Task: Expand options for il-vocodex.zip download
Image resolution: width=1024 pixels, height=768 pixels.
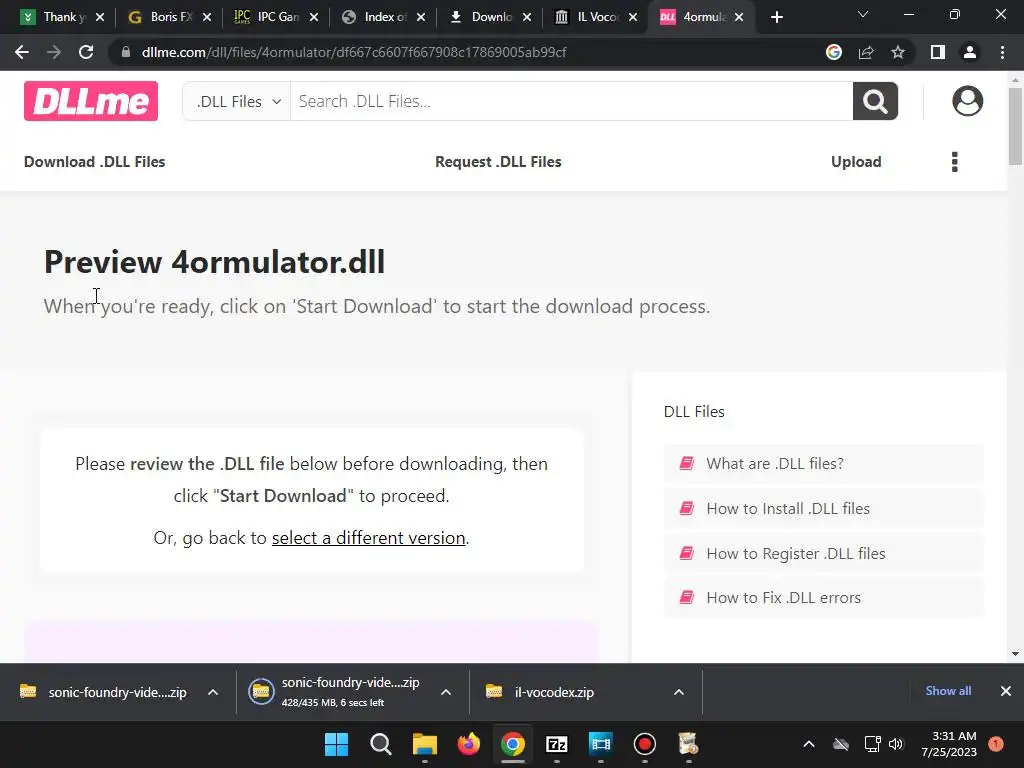Action: [679, 692]
